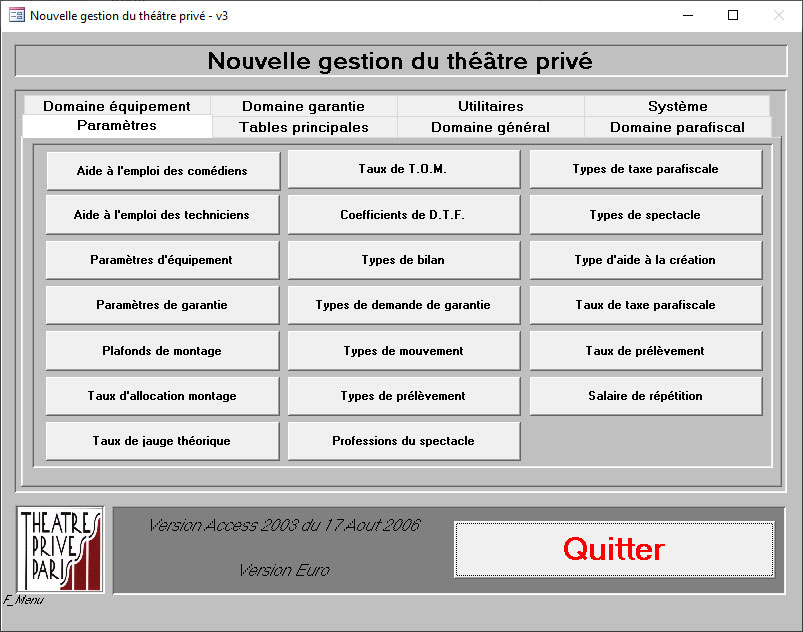
Task: Go to the Domaine parafiscal tab
Action: click(x=678, y=127)
